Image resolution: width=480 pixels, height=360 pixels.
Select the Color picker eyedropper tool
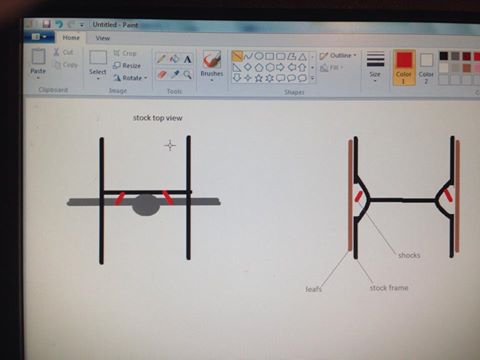click(x=174, y=74)
